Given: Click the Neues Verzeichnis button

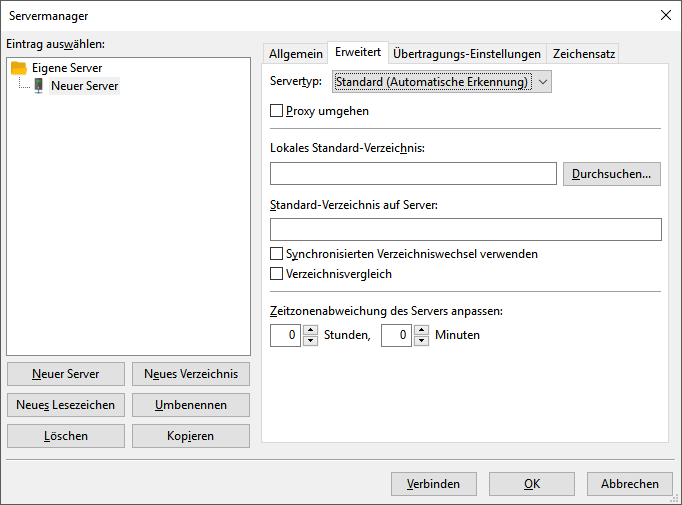Looking at the screenshot, I should coord(191,374).
